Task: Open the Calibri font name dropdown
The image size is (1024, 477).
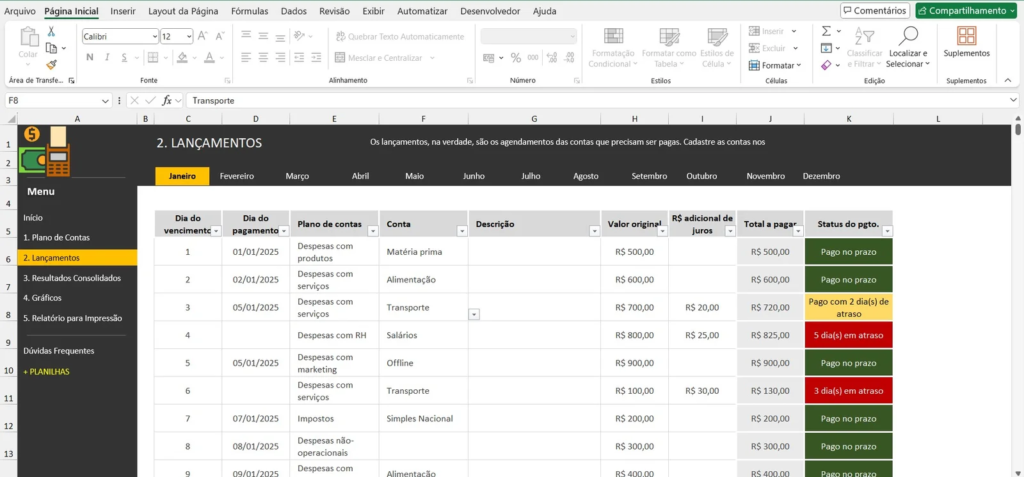Action: 120,36
